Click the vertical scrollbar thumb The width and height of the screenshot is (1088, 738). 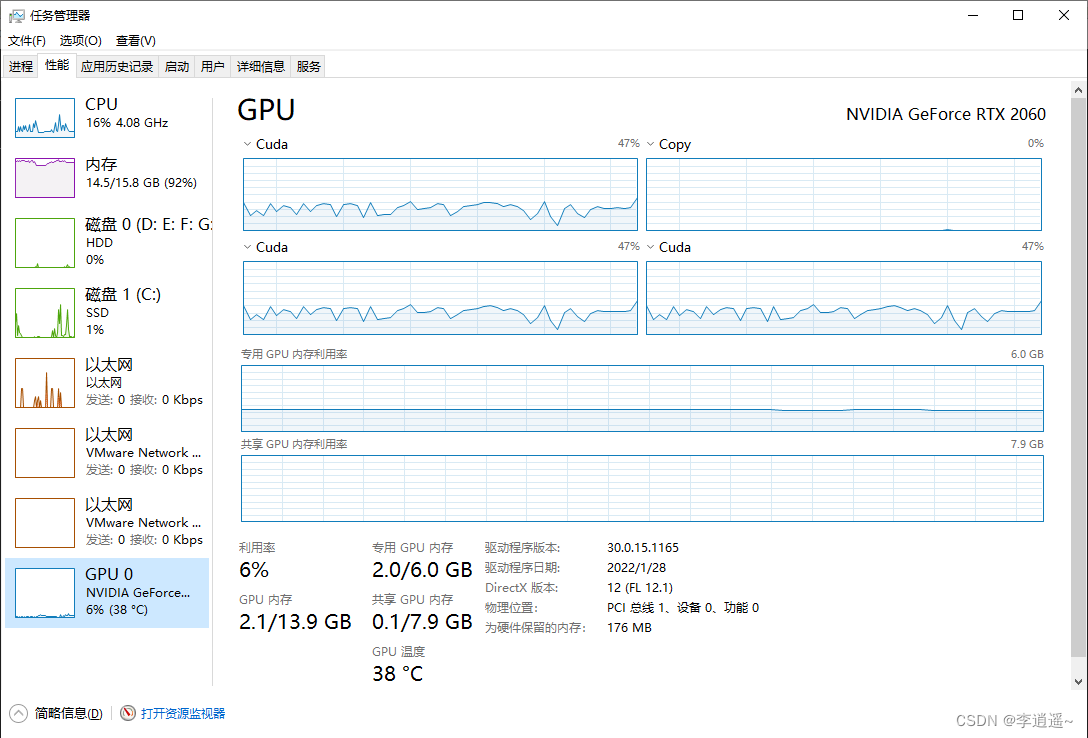click(1078, 378)
